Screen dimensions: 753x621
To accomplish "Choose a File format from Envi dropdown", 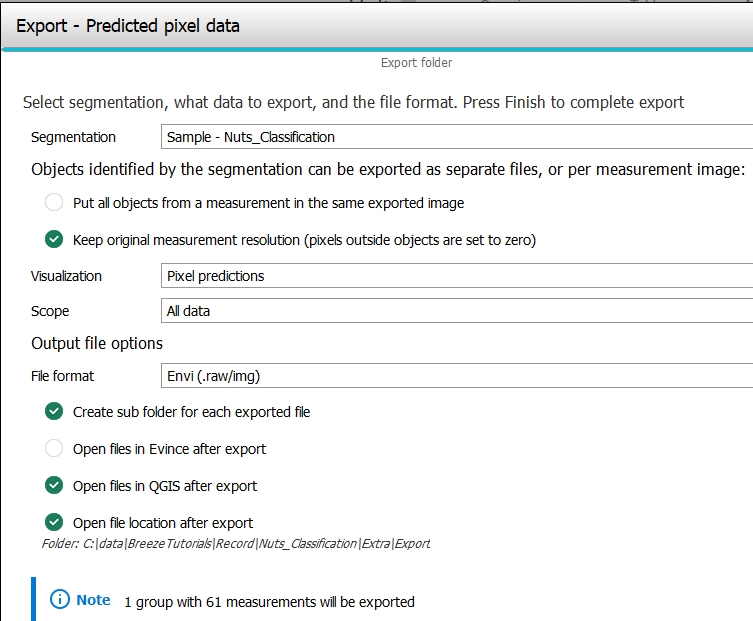I will click(456, 377).
